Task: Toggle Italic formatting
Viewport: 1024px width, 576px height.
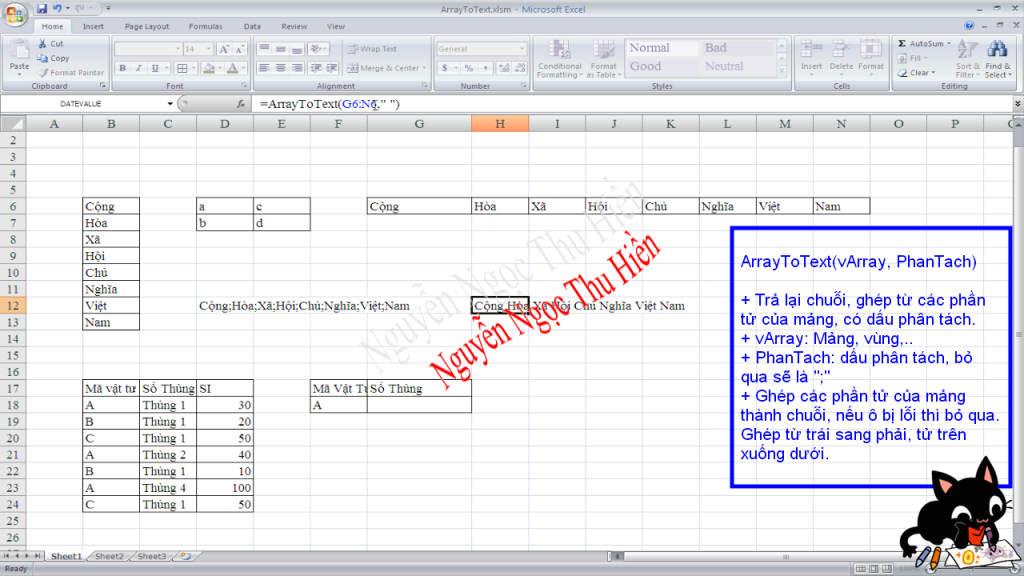Action: [138, 68]
